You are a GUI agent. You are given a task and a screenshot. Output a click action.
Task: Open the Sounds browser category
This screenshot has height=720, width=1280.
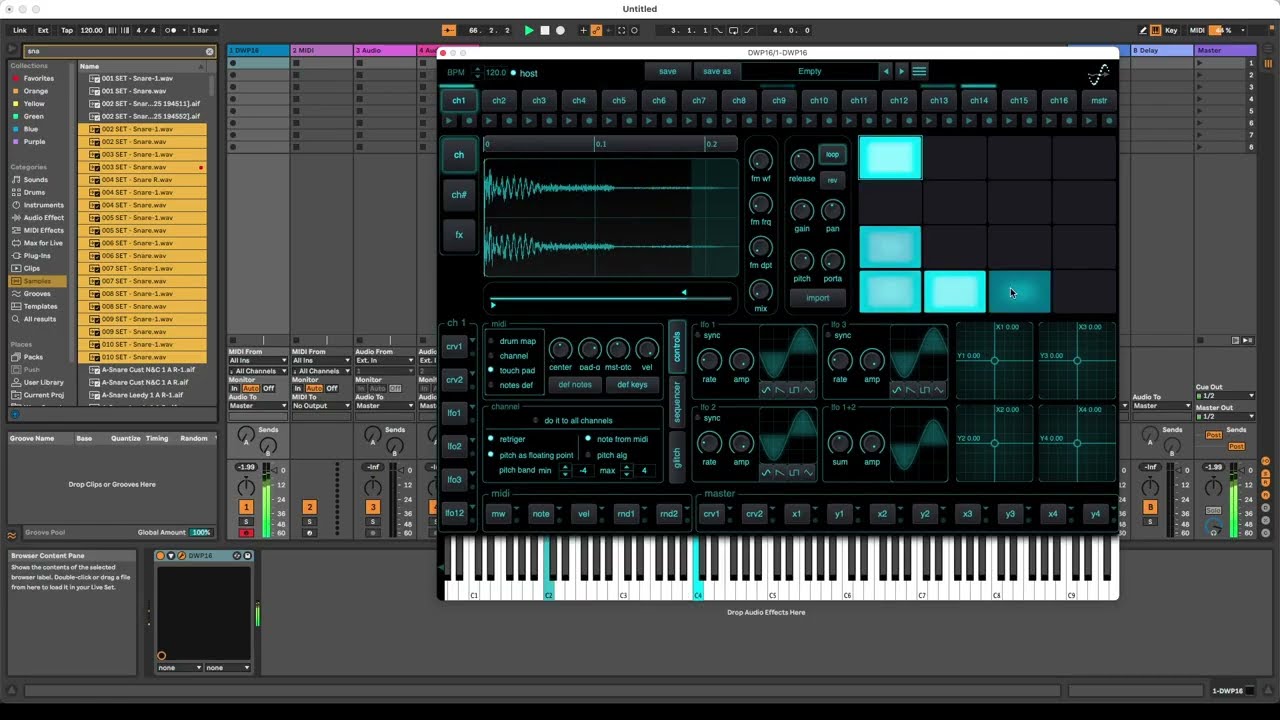pyautogui.click(x=35, y=180)
